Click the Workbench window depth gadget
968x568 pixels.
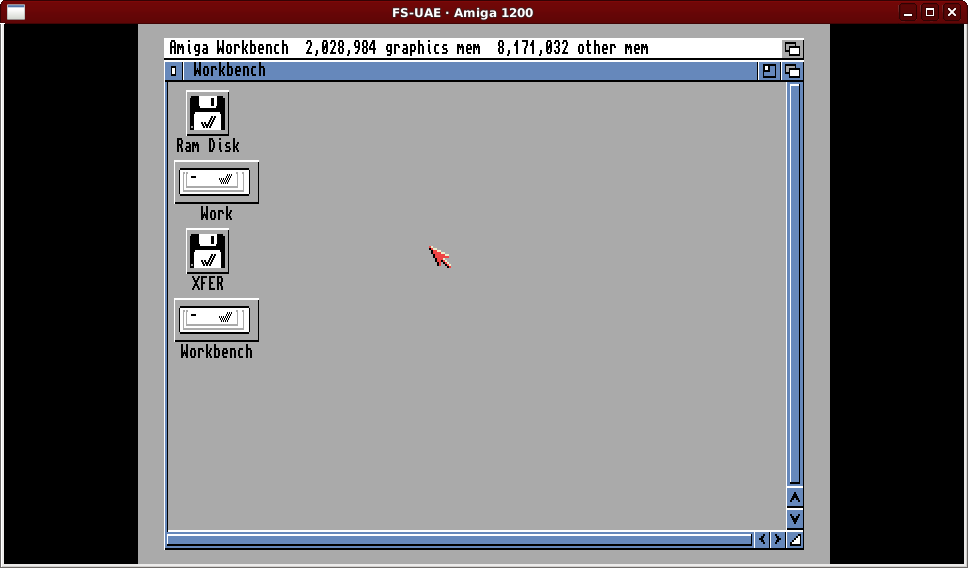(792, 71)
